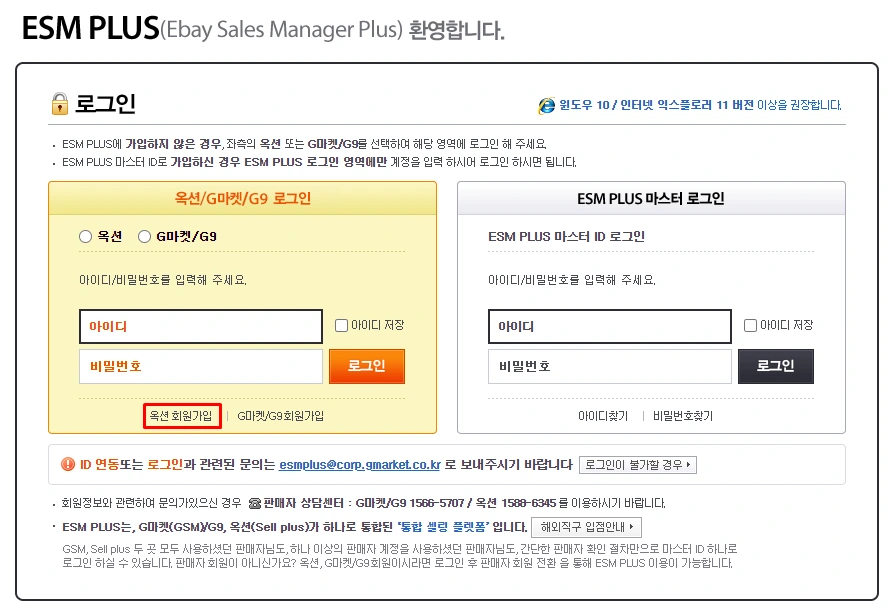This screenshot has width=895, height=616.
Task: Click the 로그인이 불가할 경우 button
Action: click(638, 465)
